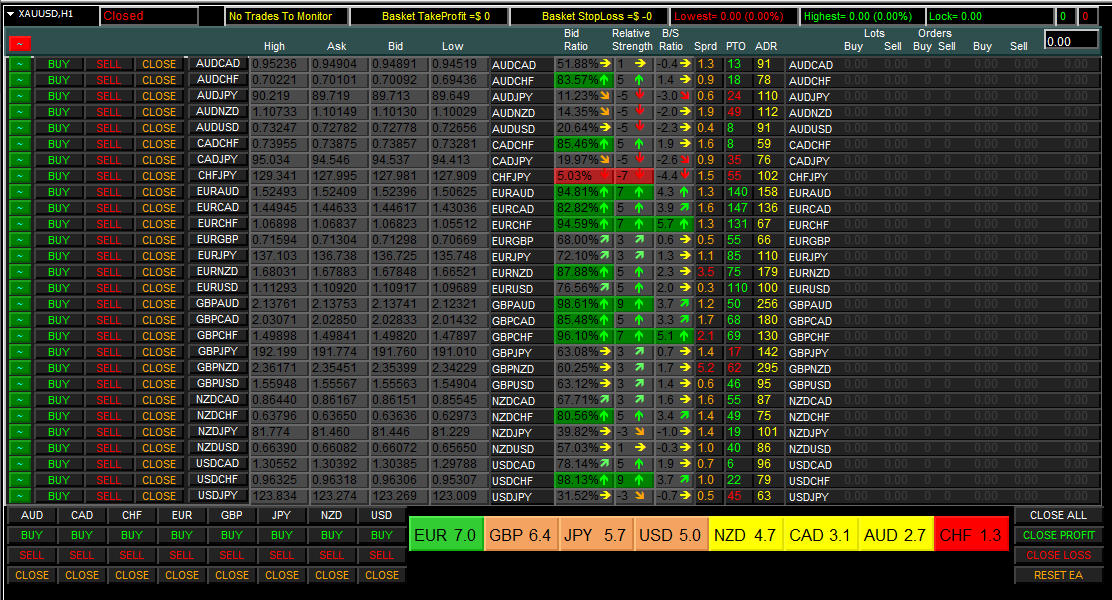Click CLOSE for the EURUSD pair row
The image size is (1112, 600).
click(x=159, y=288)
